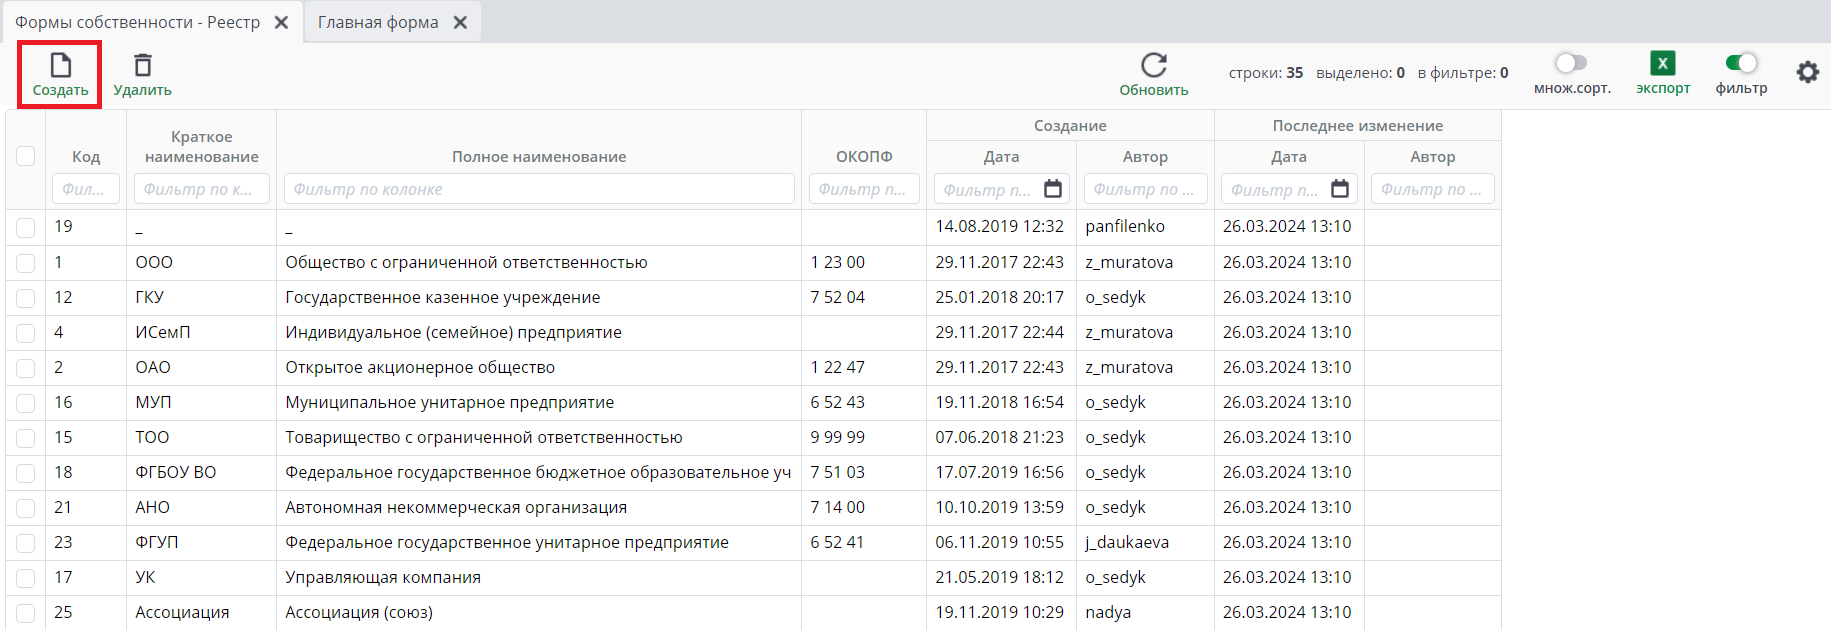Click the Обновить refresh icon
1831x630 pixels.
tap(1153, 66)
